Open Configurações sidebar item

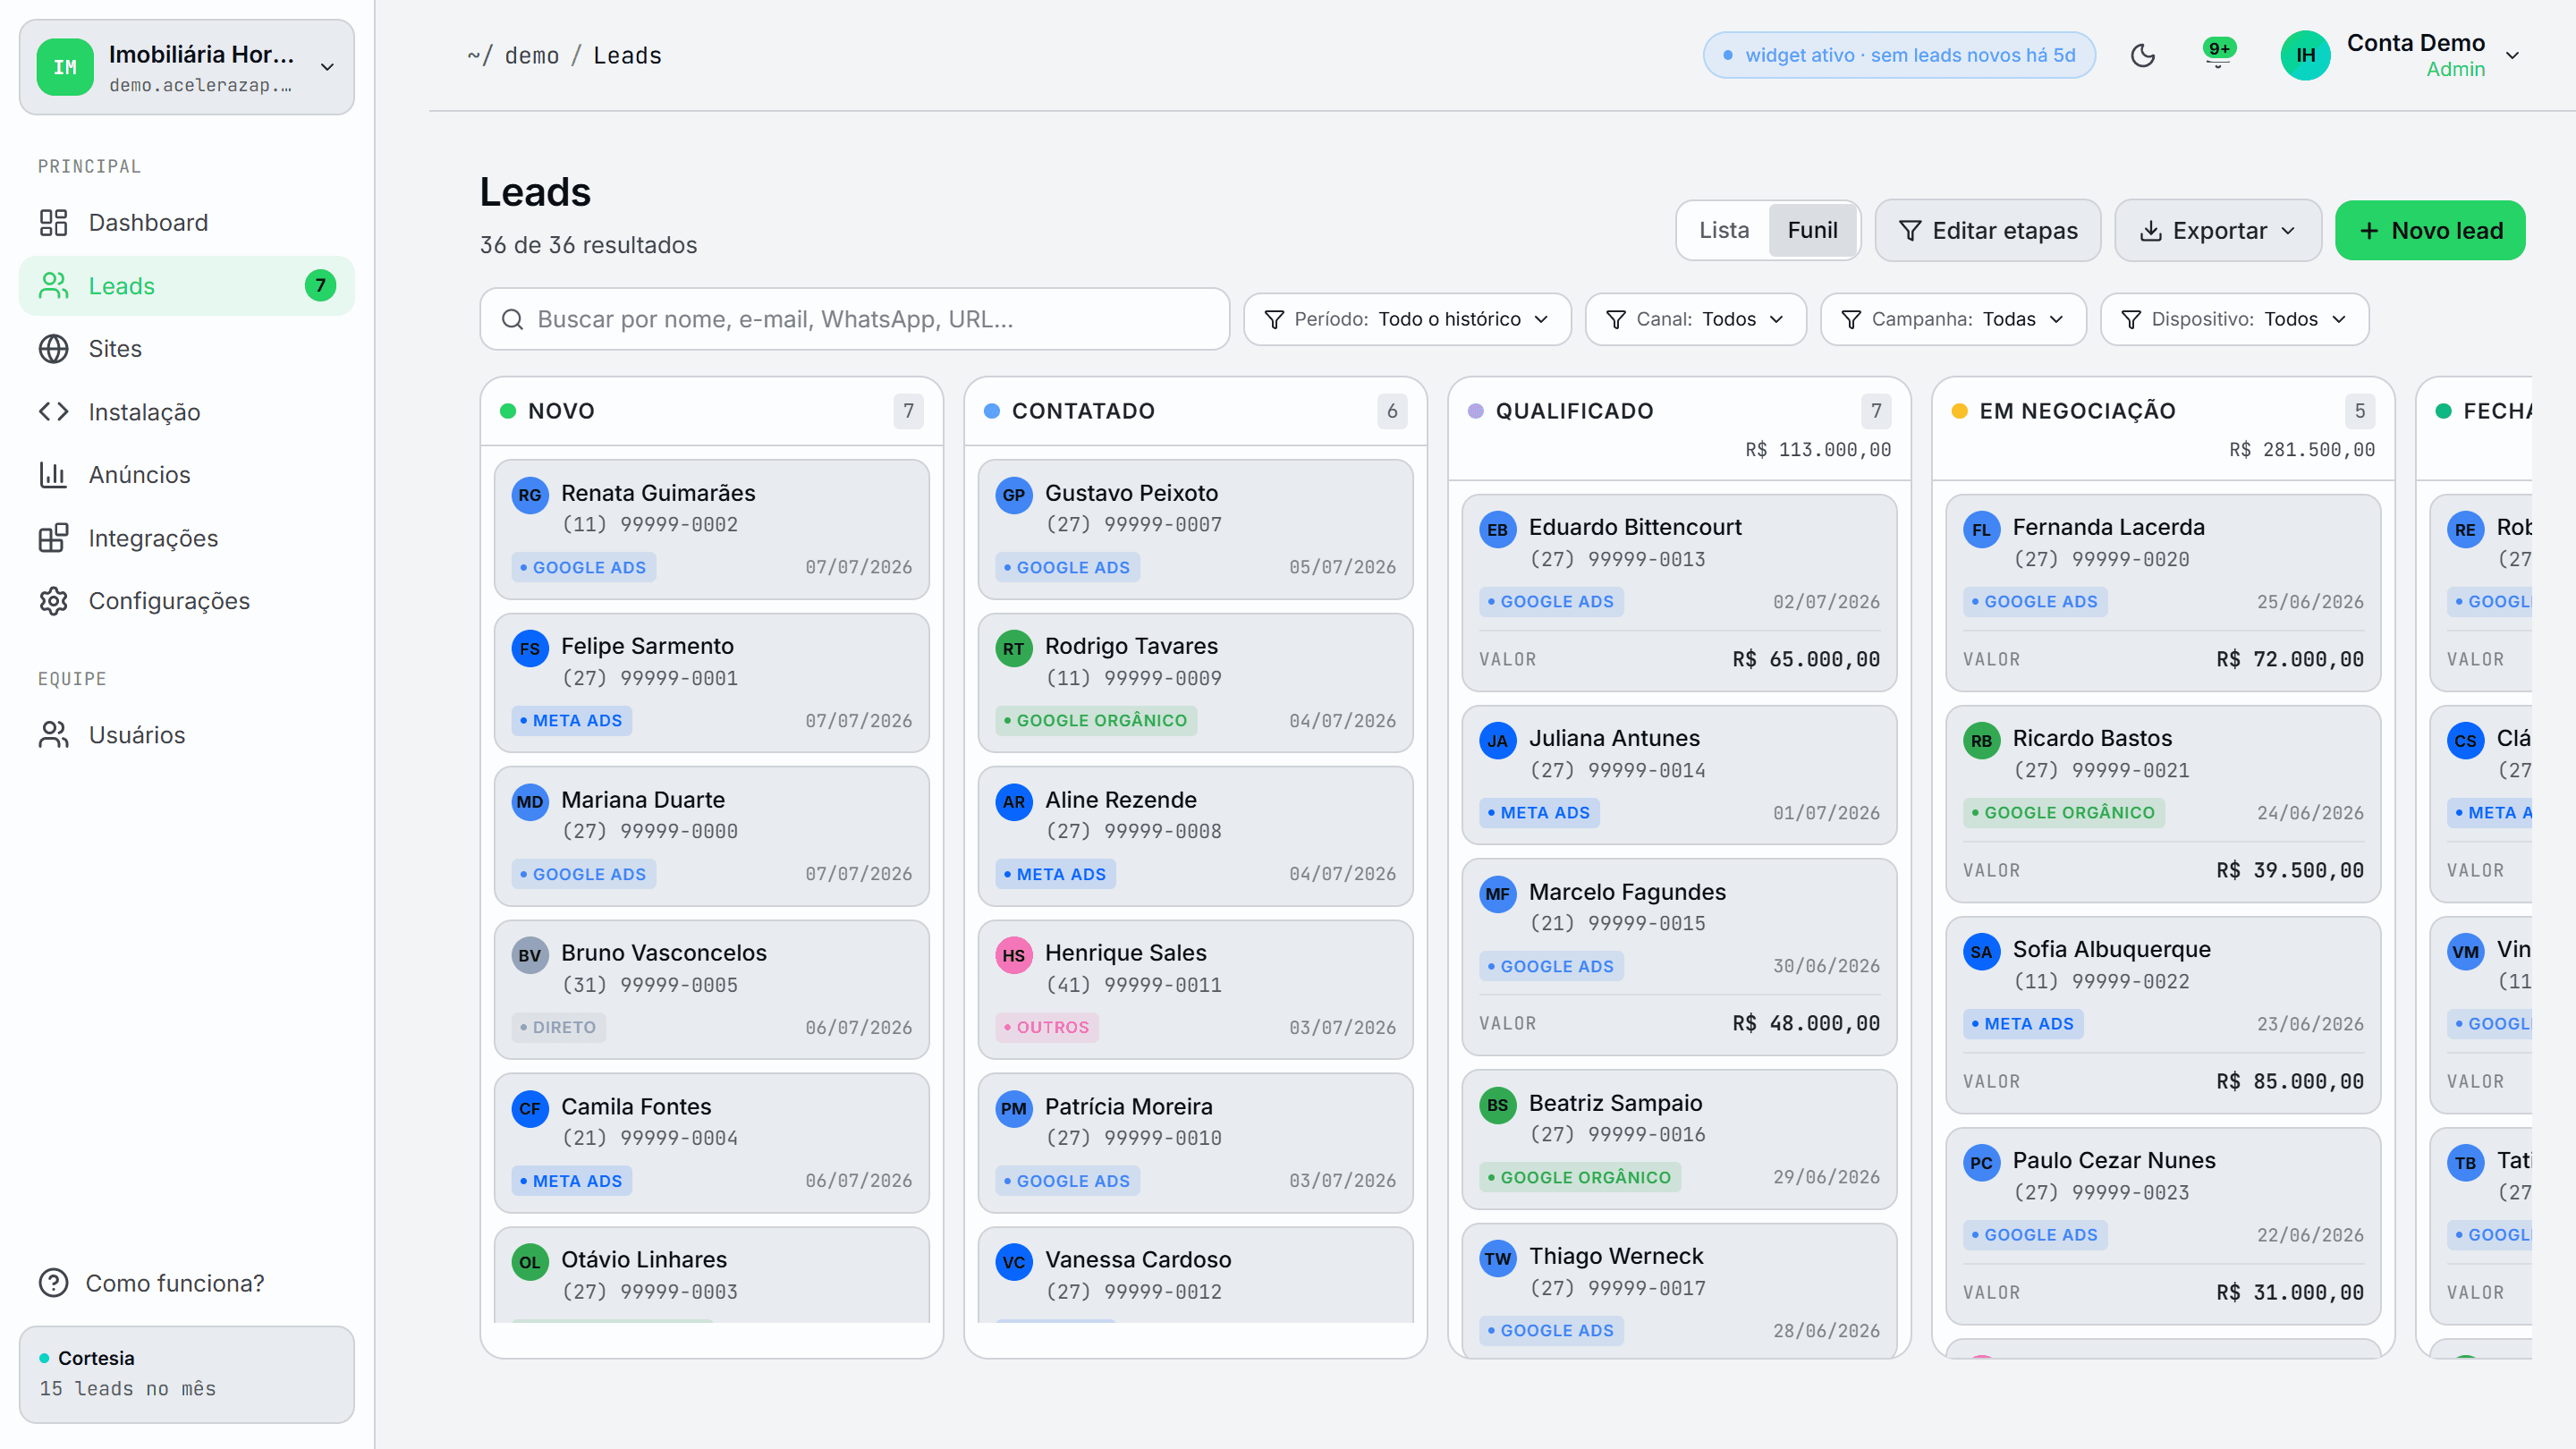[x=187, y=601]
